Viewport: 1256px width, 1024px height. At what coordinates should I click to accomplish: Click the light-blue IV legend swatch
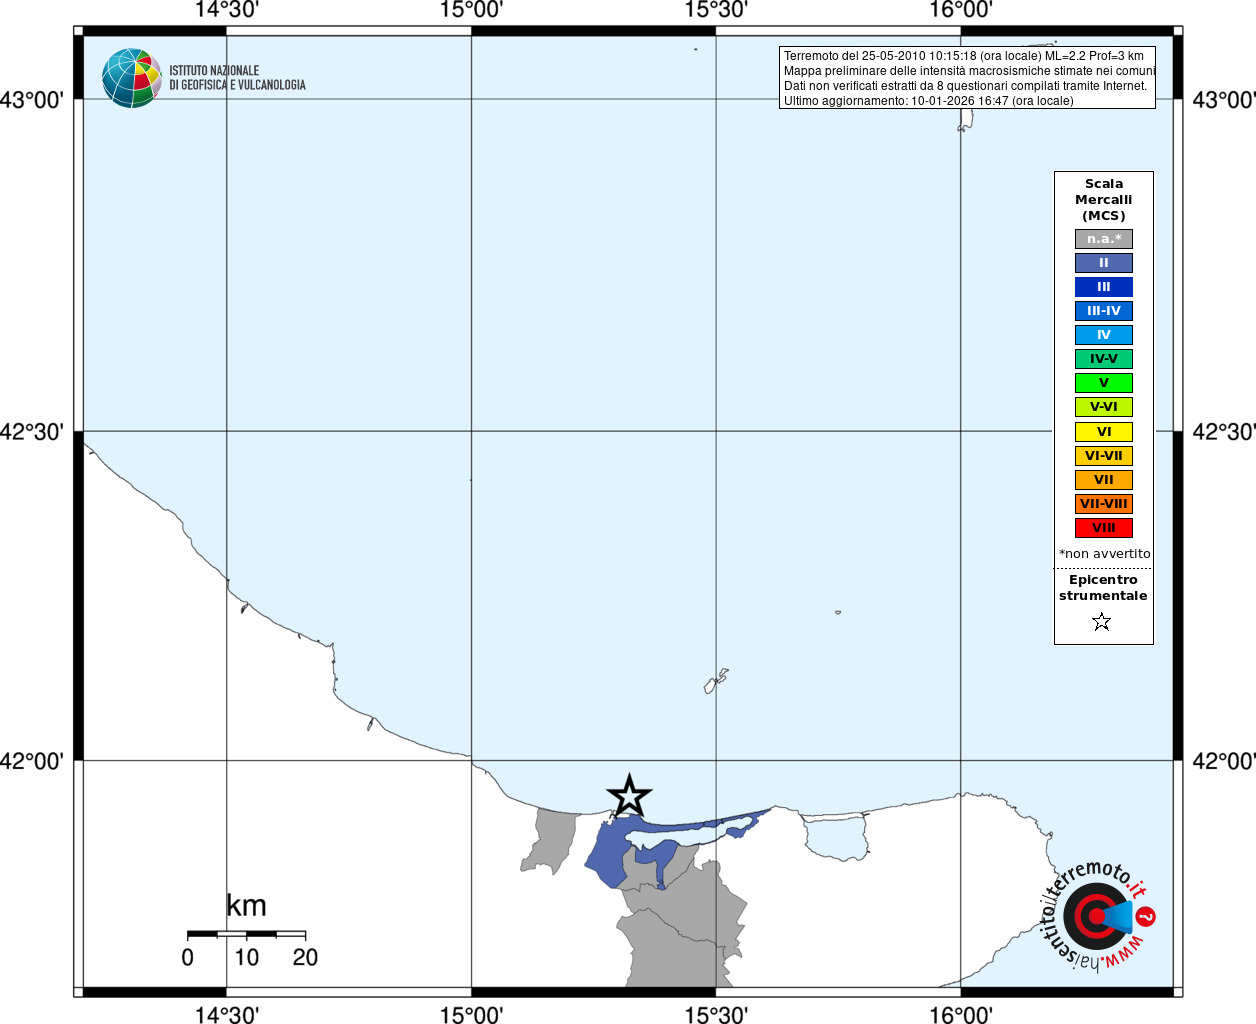click(1104, 335)
